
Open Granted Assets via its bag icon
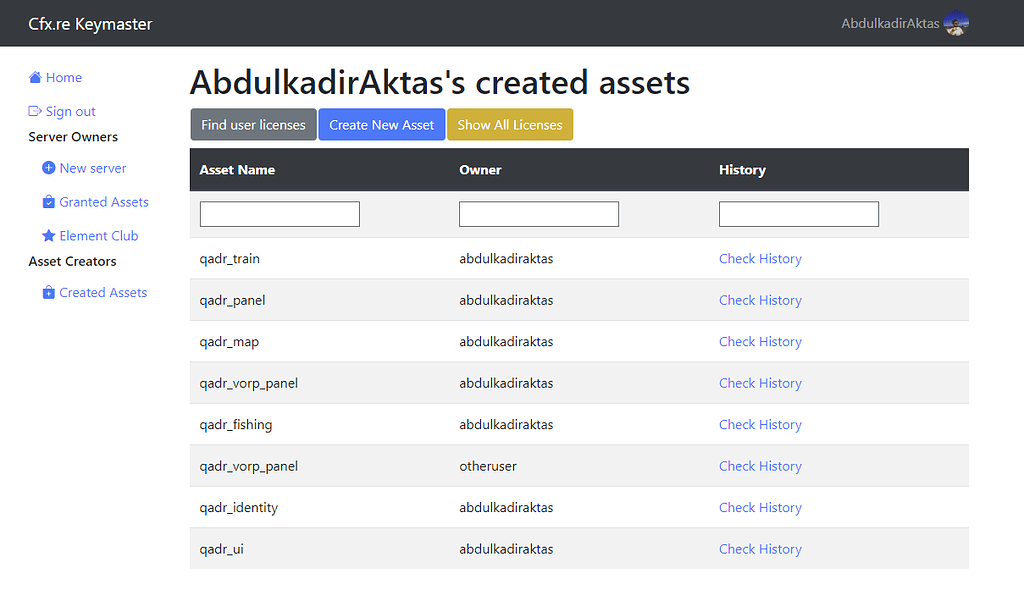click(x=49, y=202)
